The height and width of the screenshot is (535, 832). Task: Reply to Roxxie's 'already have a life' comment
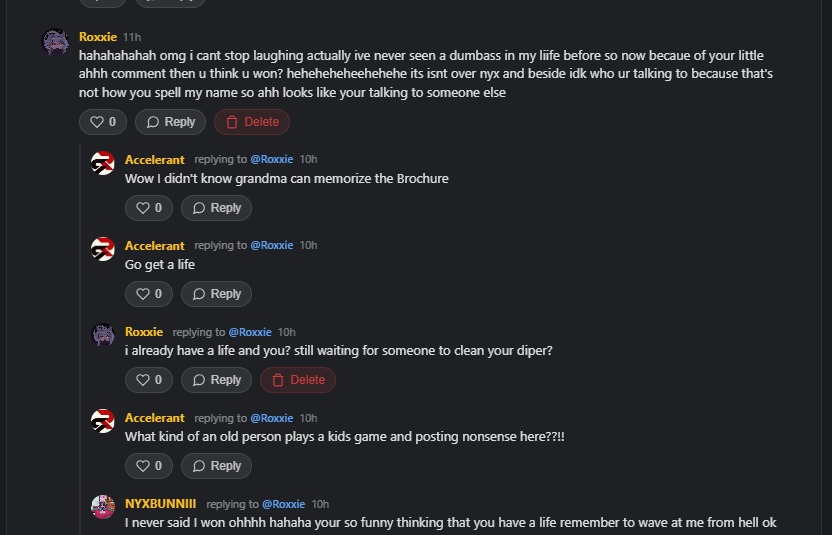coord(216,380)
